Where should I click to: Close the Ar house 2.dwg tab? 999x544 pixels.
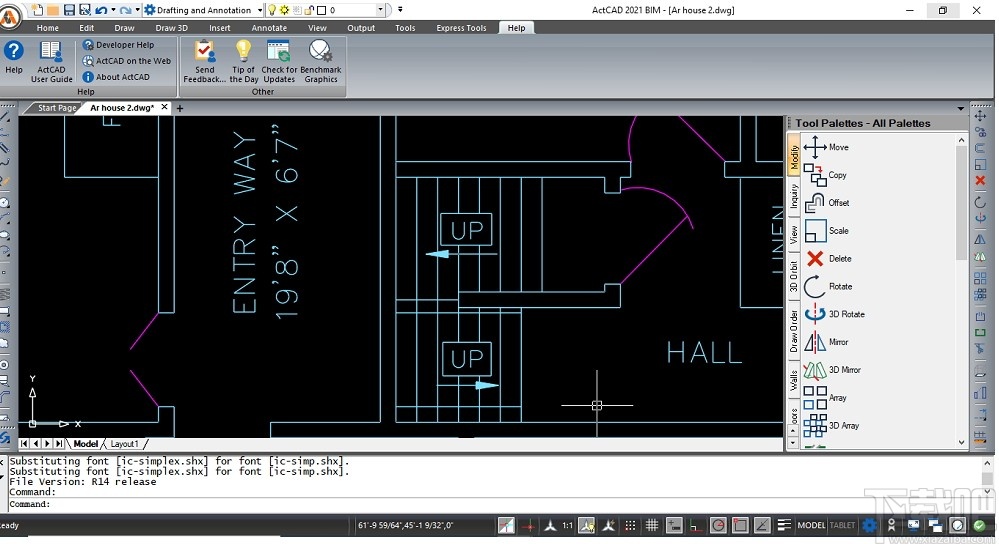pos(164,107)
